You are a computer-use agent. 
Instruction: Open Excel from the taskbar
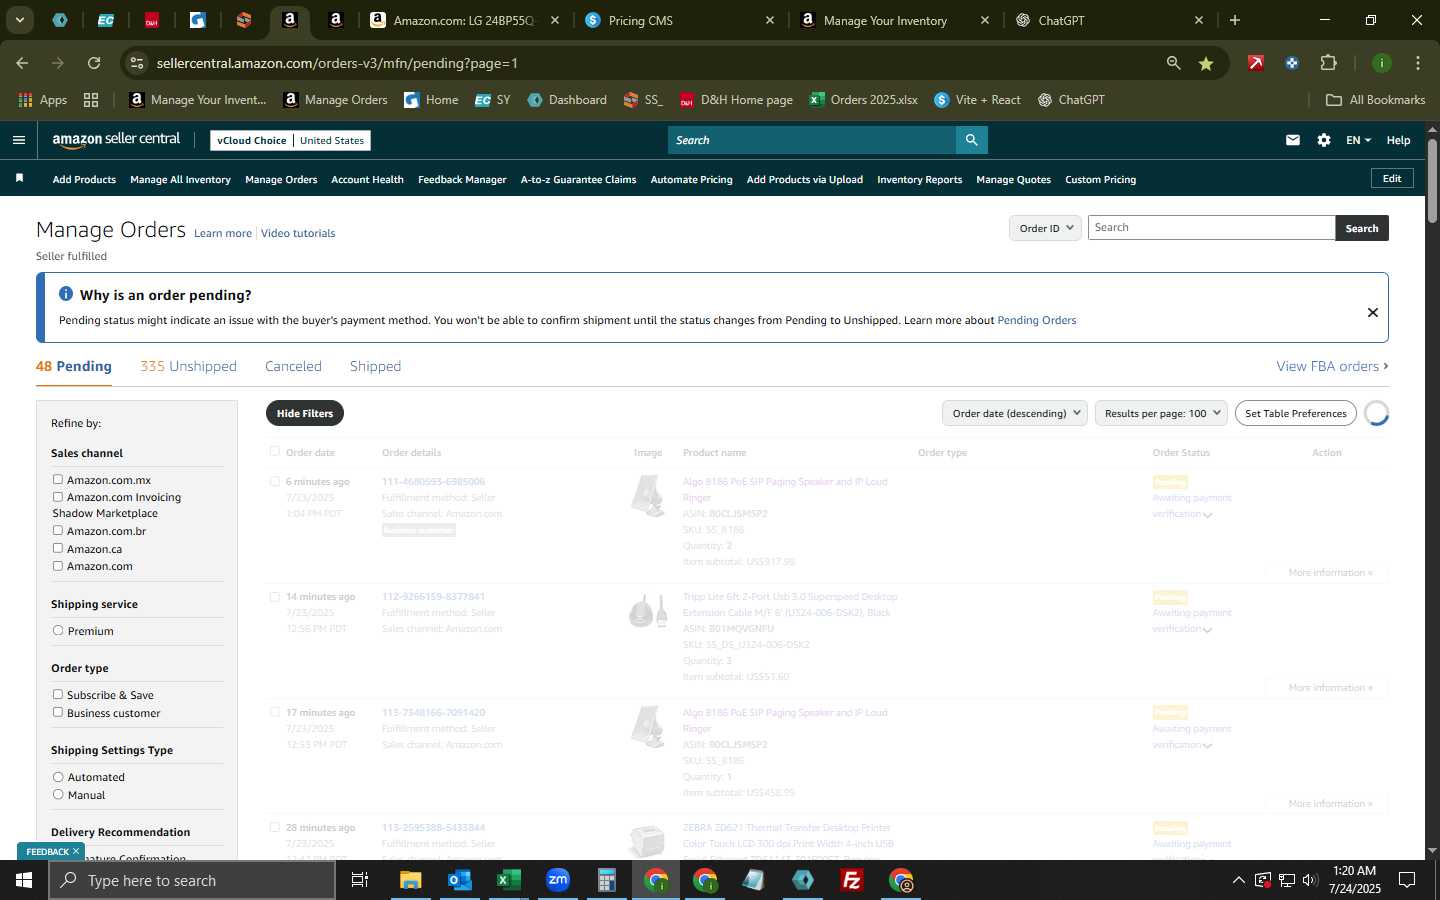pyautogui.click(x=508, y=880)
